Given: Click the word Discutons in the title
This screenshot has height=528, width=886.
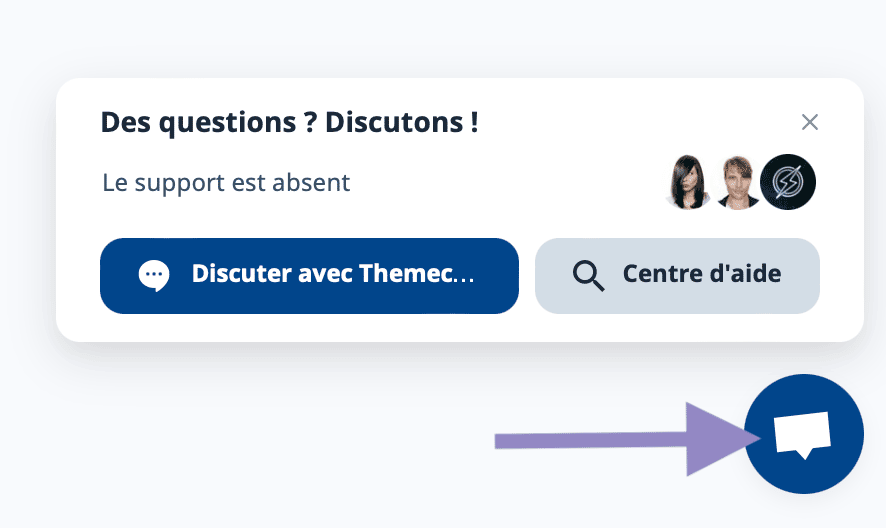Looking at the screenshot, I should point(394,123).
